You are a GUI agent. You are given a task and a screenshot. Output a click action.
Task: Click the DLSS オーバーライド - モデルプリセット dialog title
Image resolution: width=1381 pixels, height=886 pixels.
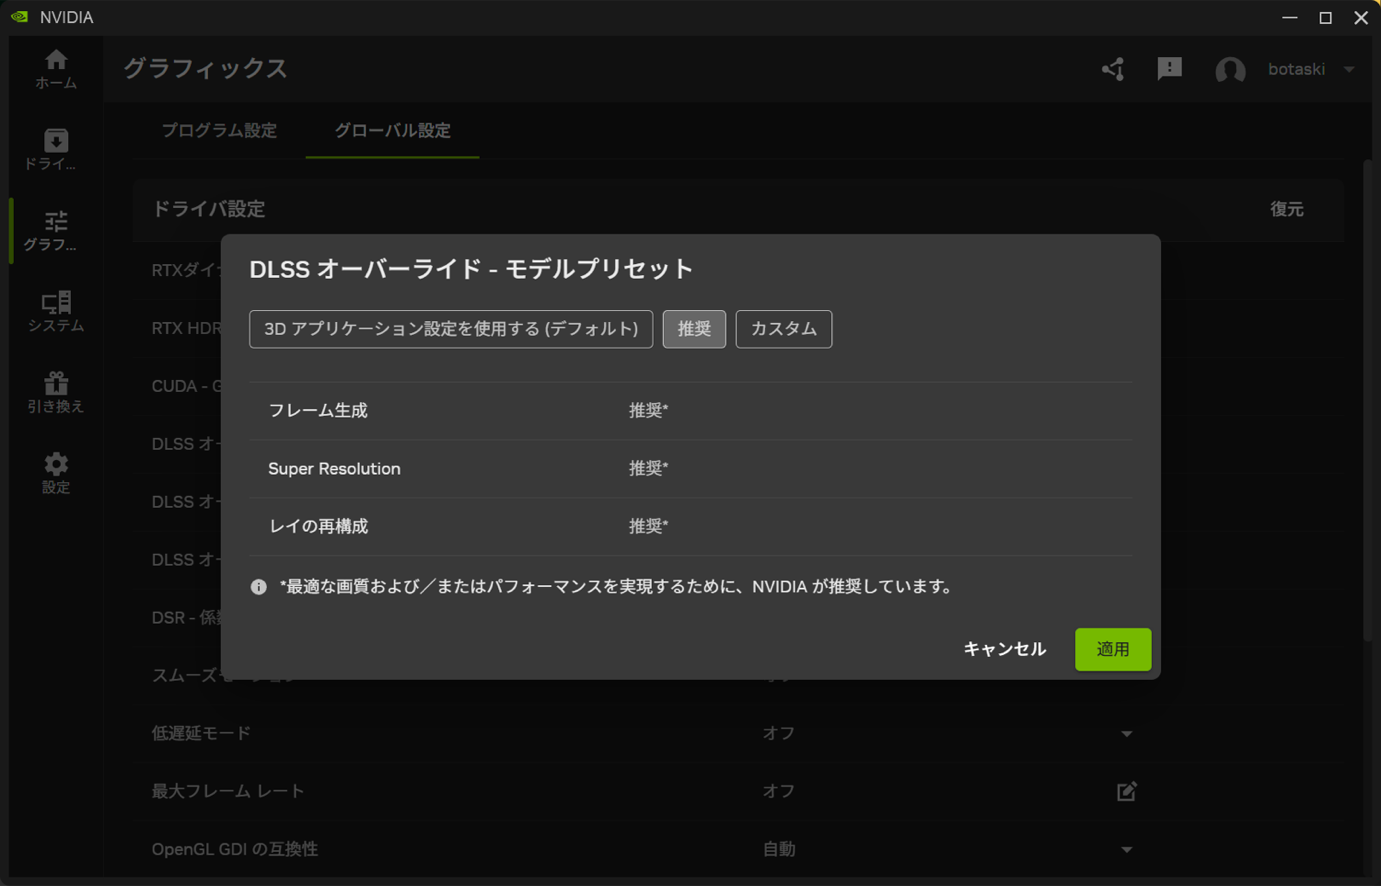(x=471, y=269)
